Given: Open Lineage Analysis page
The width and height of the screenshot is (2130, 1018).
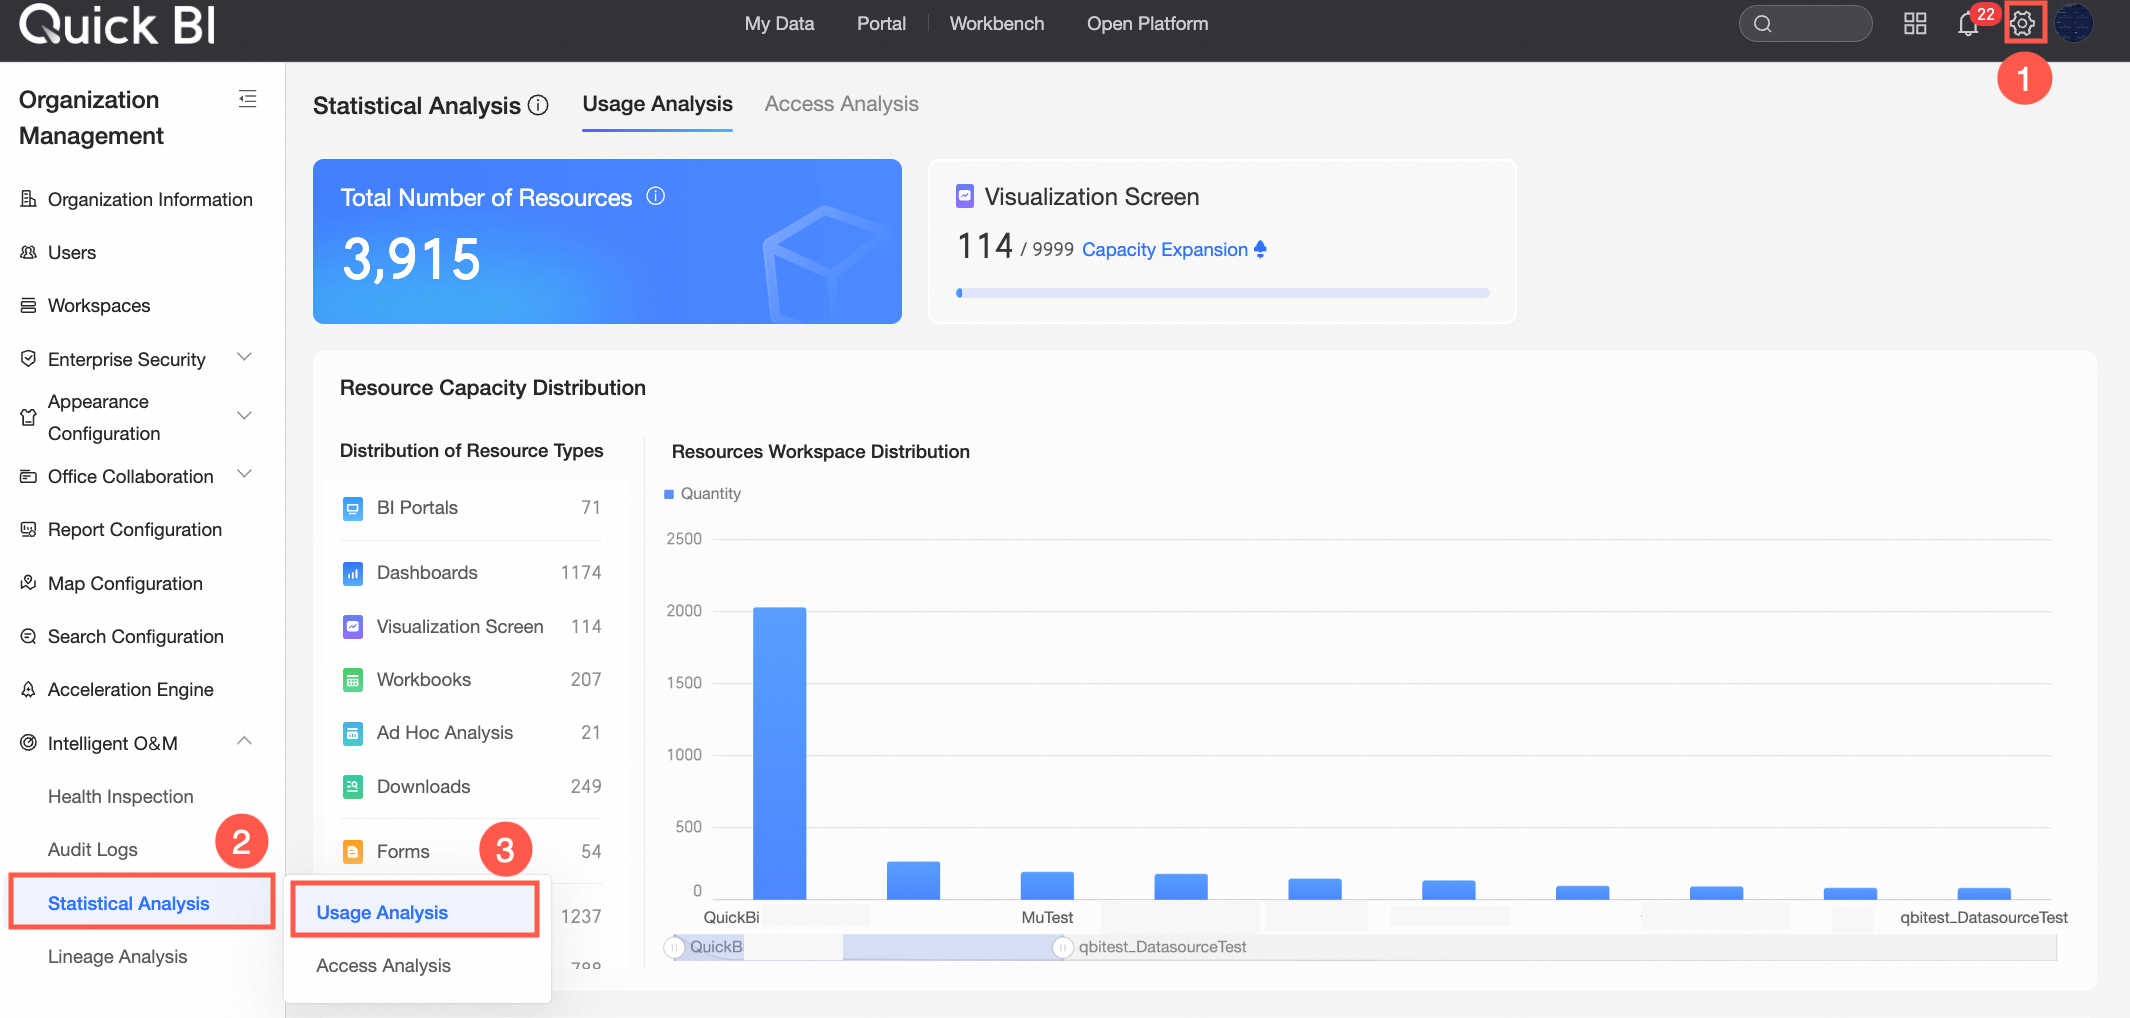Looking at the screenshot, I should click(118, 957).
